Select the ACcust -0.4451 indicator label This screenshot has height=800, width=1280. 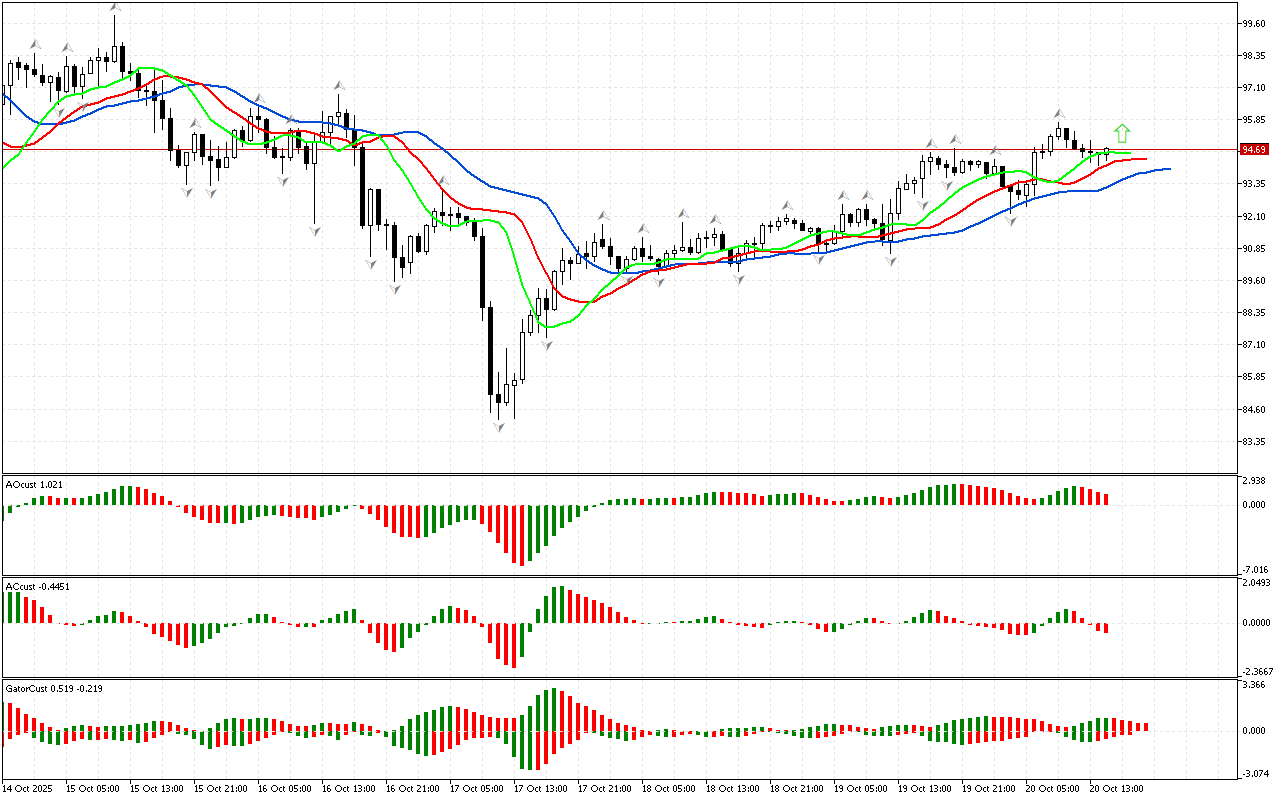(x=37, y=586)
